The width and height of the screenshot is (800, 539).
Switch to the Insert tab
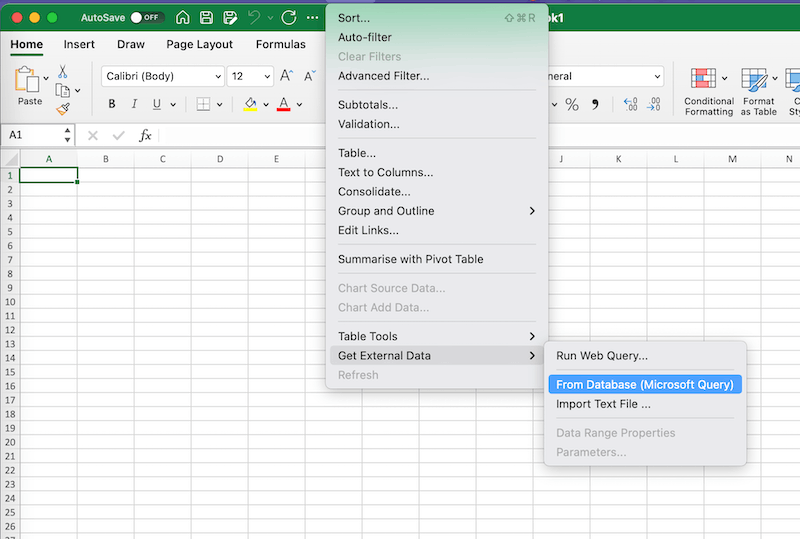pyautogui.click(x=79, y=44)
